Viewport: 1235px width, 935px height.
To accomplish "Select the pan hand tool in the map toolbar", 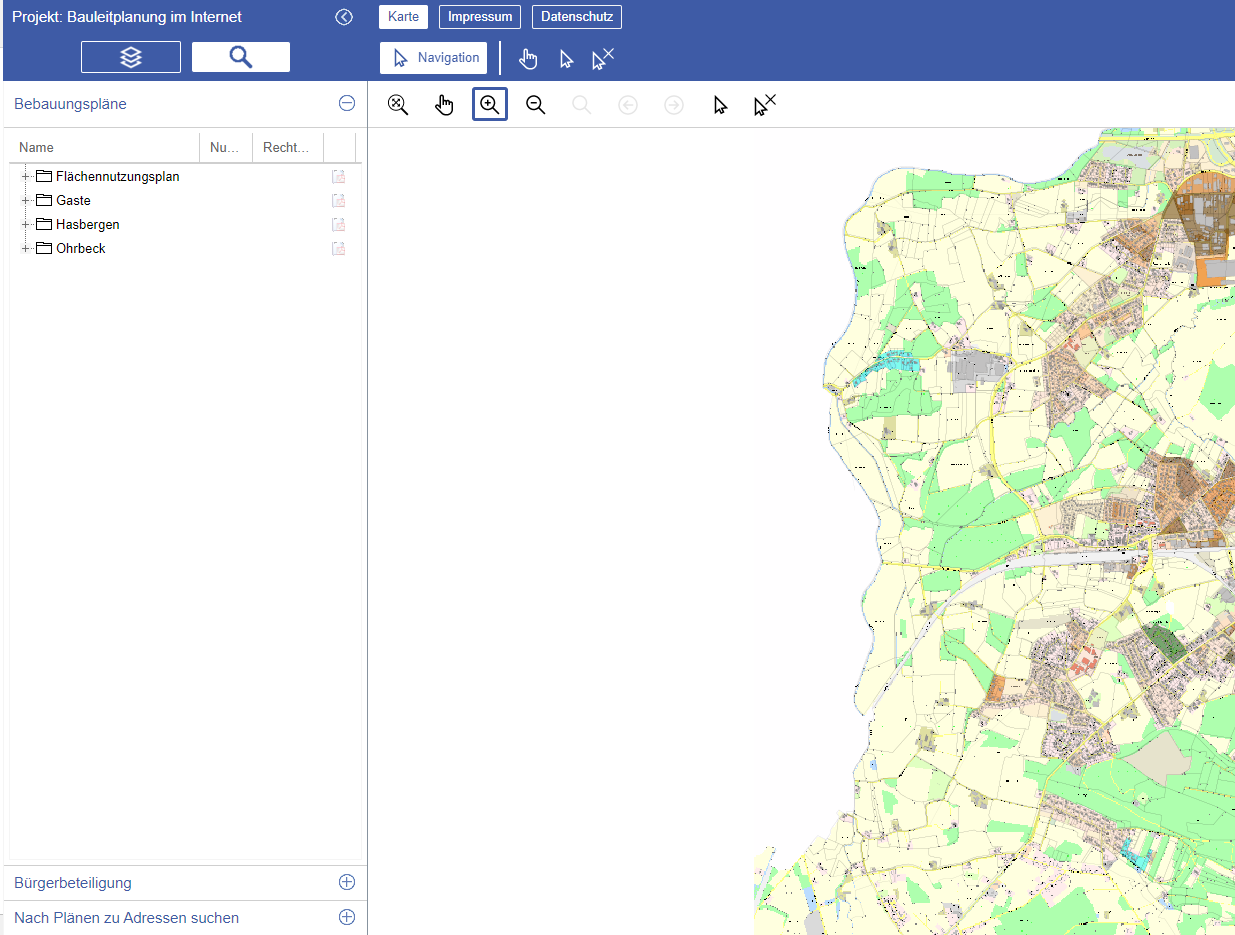I will [444, 104].
